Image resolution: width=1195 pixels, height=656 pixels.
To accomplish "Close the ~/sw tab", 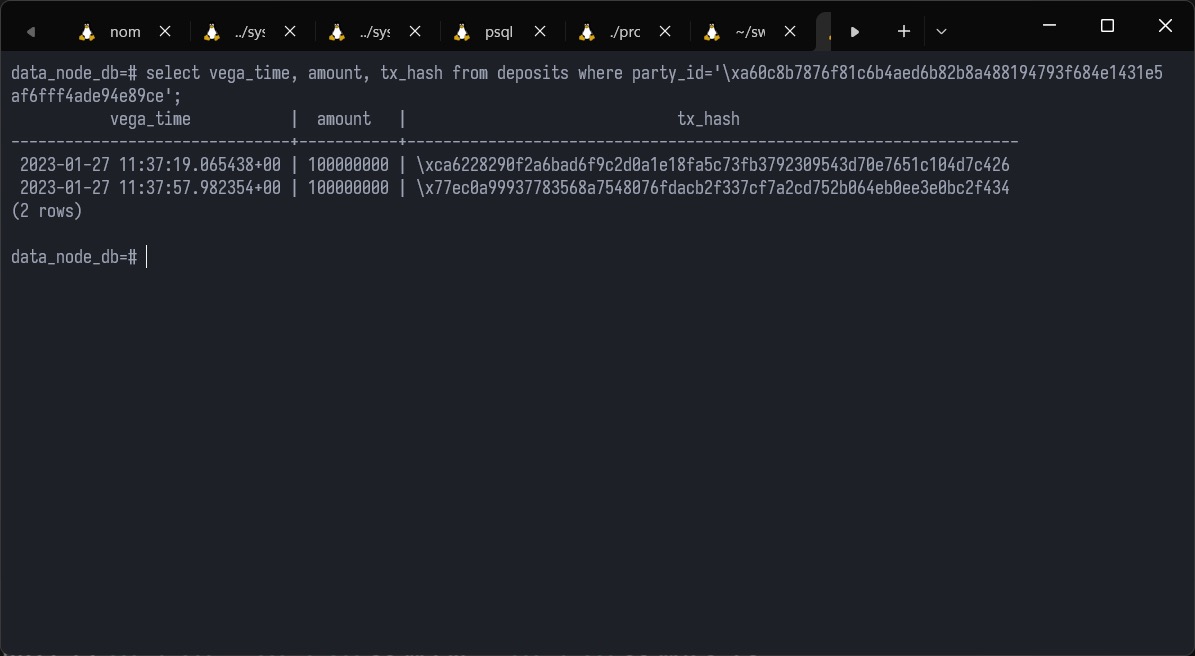I will pos(789,31).
